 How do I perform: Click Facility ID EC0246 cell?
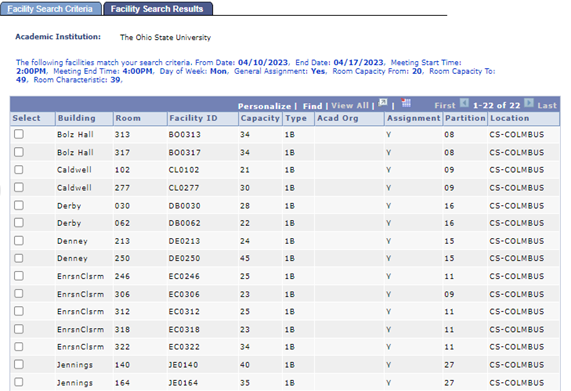pos(184,276)
